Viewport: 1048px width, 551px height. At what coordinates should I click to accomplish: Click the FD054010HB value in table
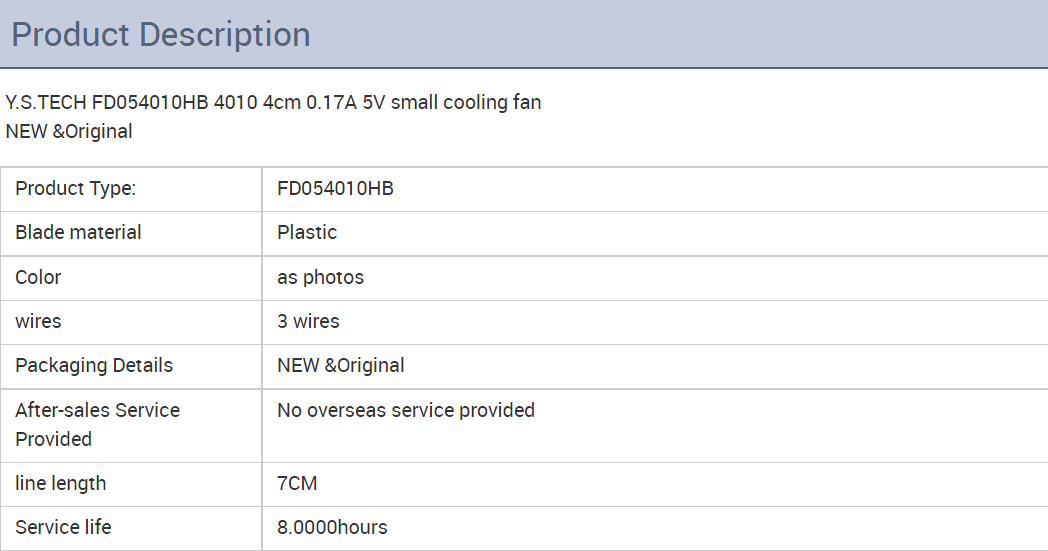(x=336, y=189)
